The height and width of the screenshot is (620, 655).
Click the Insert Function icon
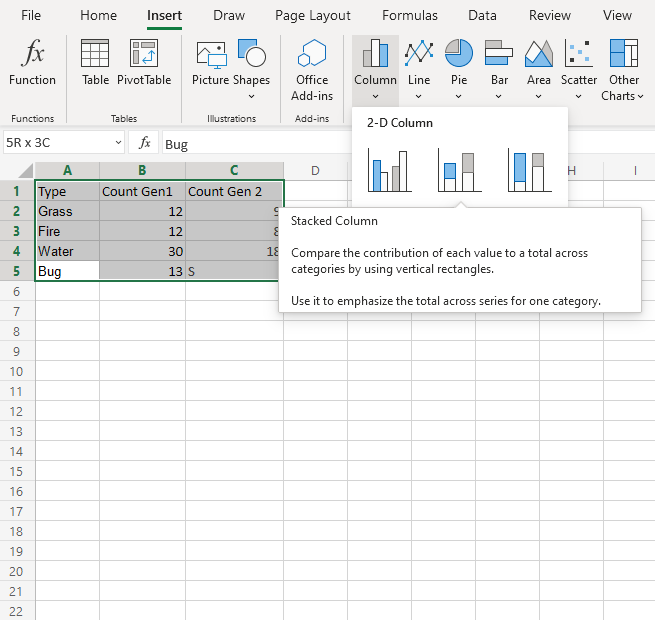[32, 63]
